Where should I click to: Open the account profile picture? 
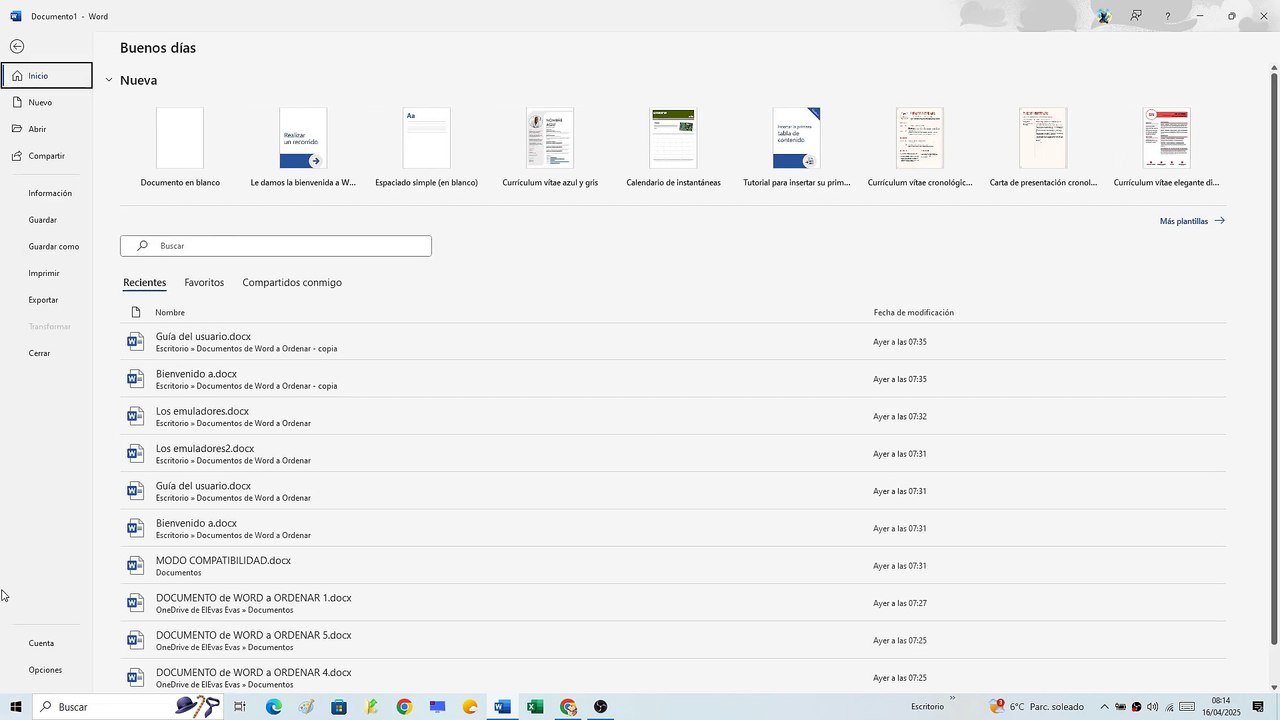click(1104, 16)
